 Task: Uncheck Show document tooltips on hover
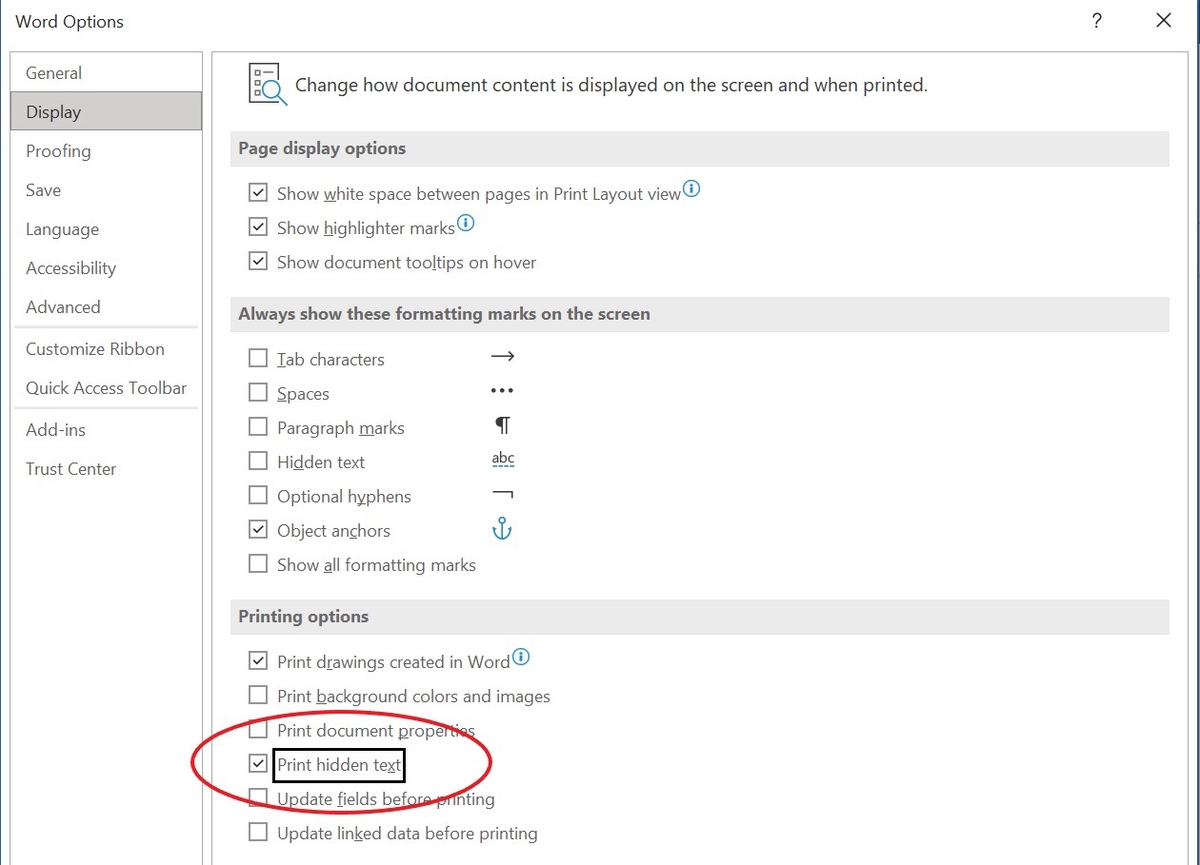click(x=257, y=261)
